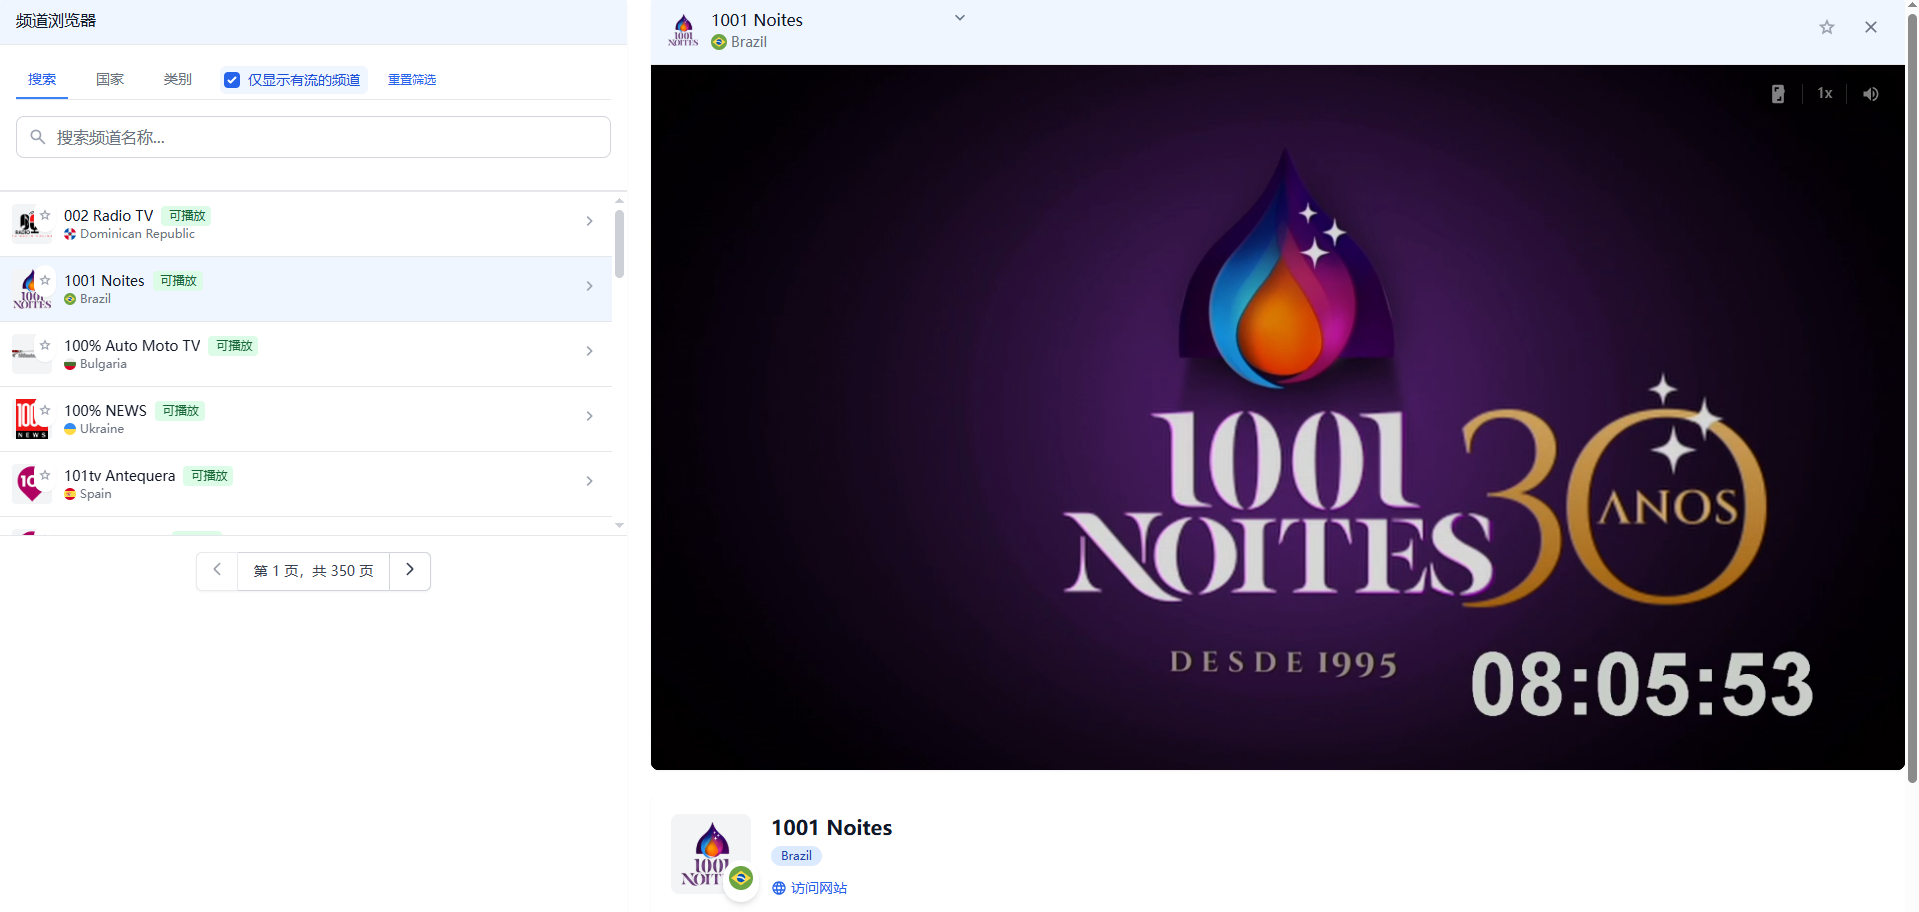Close the 1001 Noites player panel
Image resolution: width=1919 pixels, height=912 pixels.
tap(1870, 27)
